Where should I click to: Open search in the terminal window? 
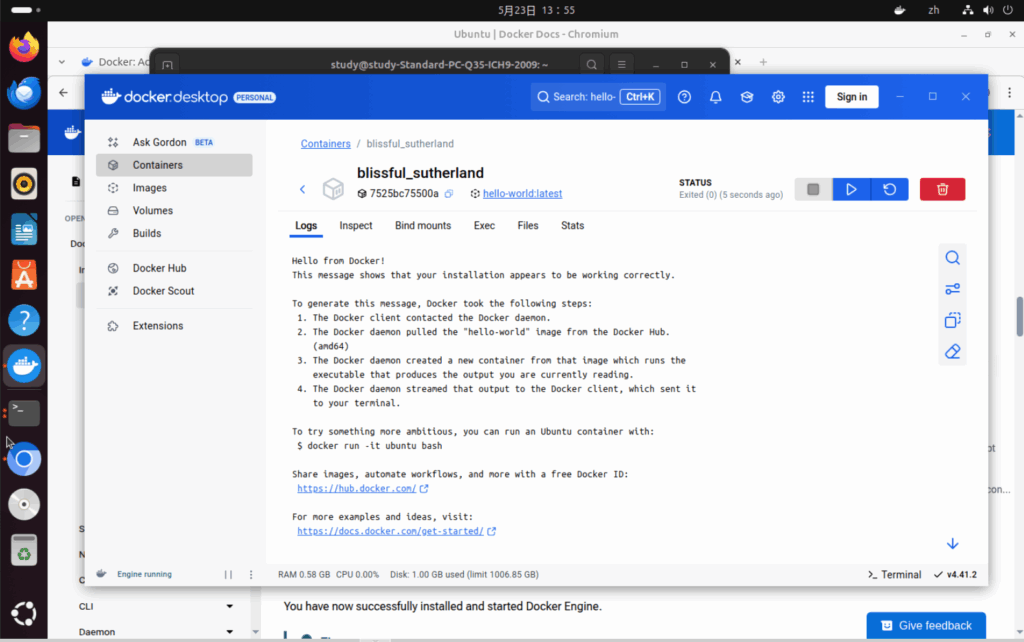tap(592, 65)
